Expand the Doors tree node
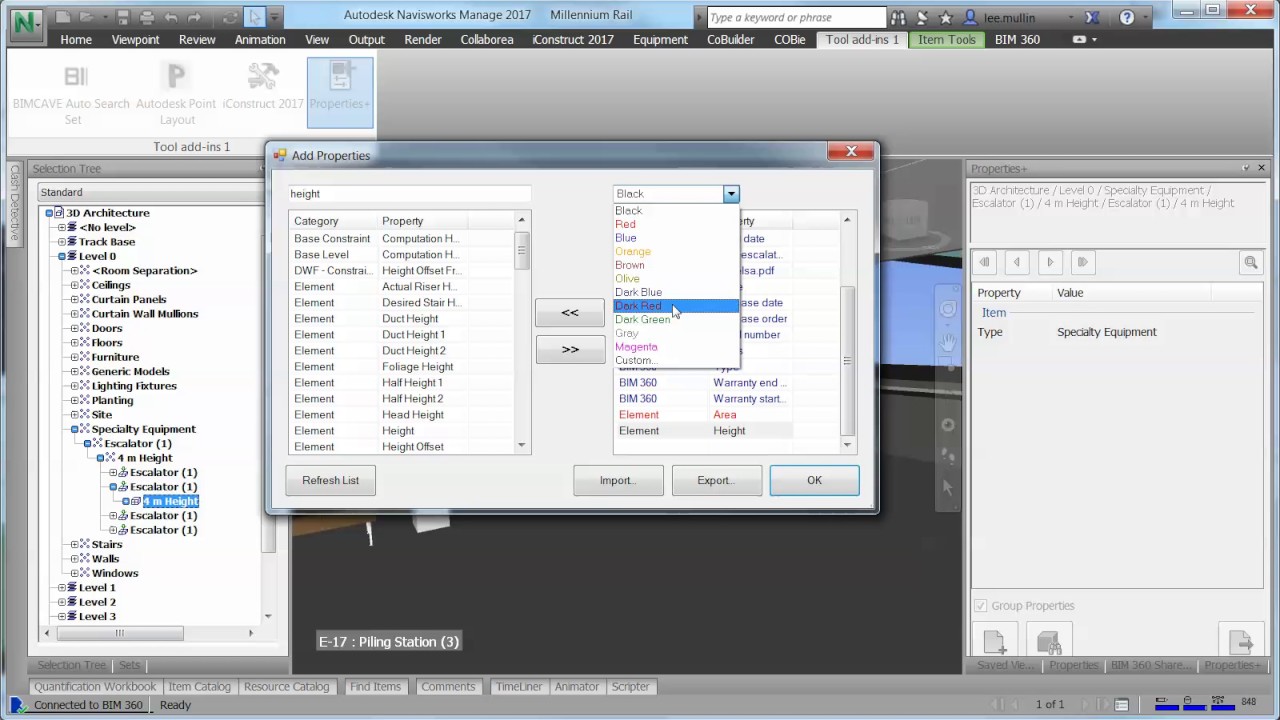1280x720 pixels. coord(74,328)
